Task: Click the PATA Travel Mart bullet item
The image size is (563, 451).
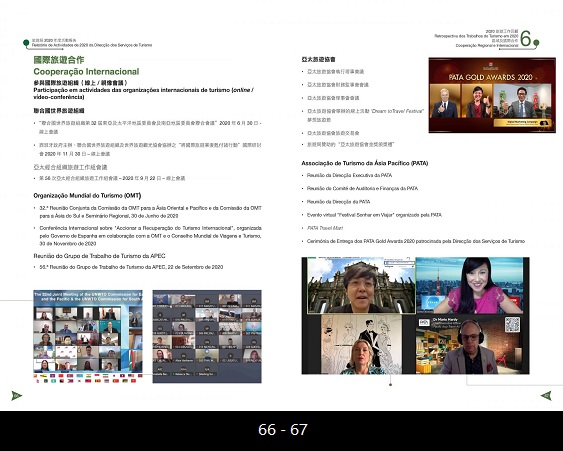Action: coord(325,228)
